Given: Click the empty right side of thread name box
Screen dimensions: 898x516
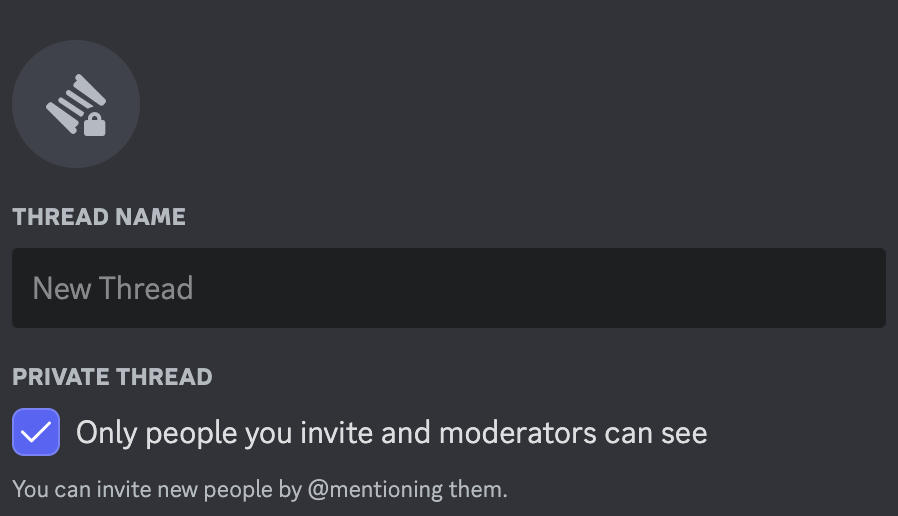Looking at the screenshot, I should point(630,288).
